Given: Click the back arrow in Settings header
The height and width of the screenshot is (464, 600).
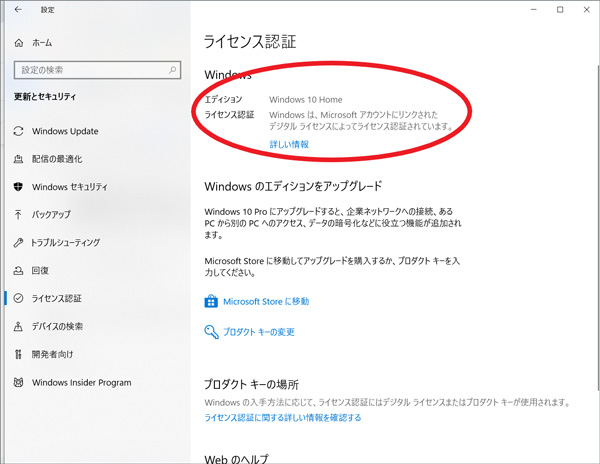Looking at the screenshot, I should pyautogui.click(x=18, y=10).
